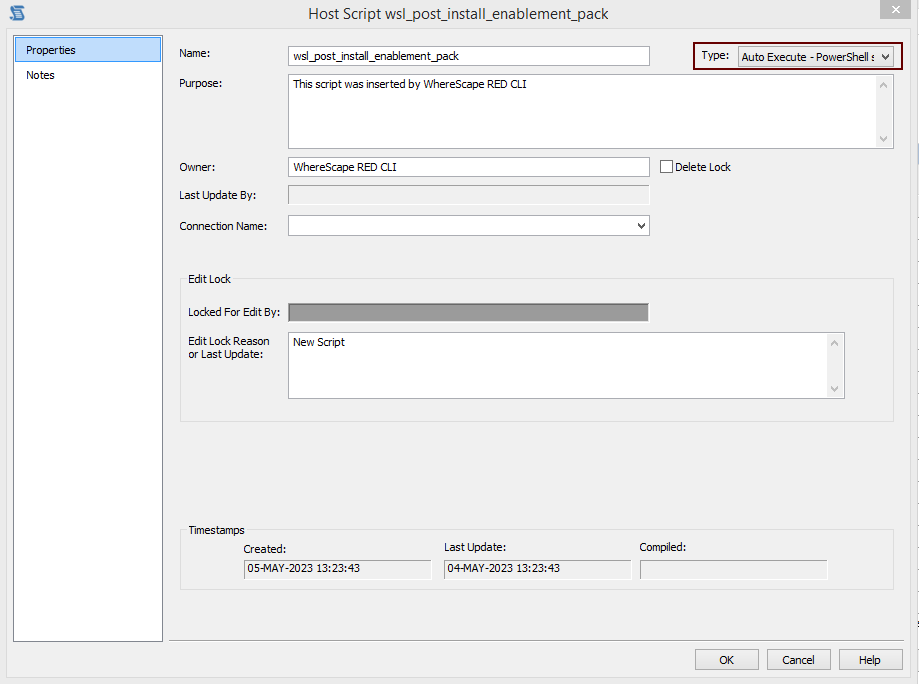Click the Created timestamp field
Image resolution: width=919 pixels, height=684 pixels.
(x=338, y=569)
